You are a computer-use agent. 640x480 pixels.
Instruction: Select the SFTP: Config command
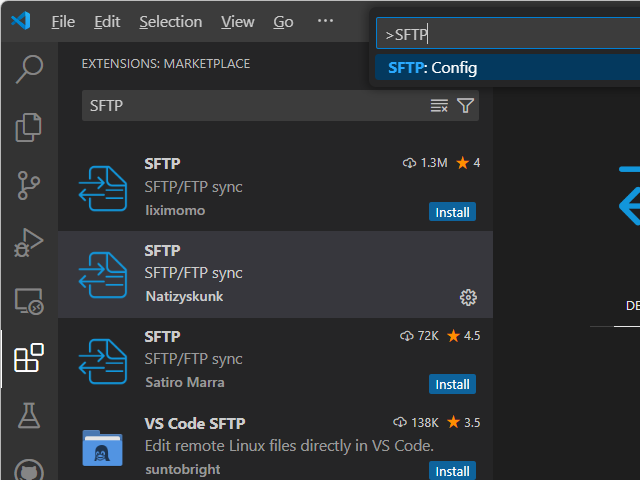[x=432, y=68]
